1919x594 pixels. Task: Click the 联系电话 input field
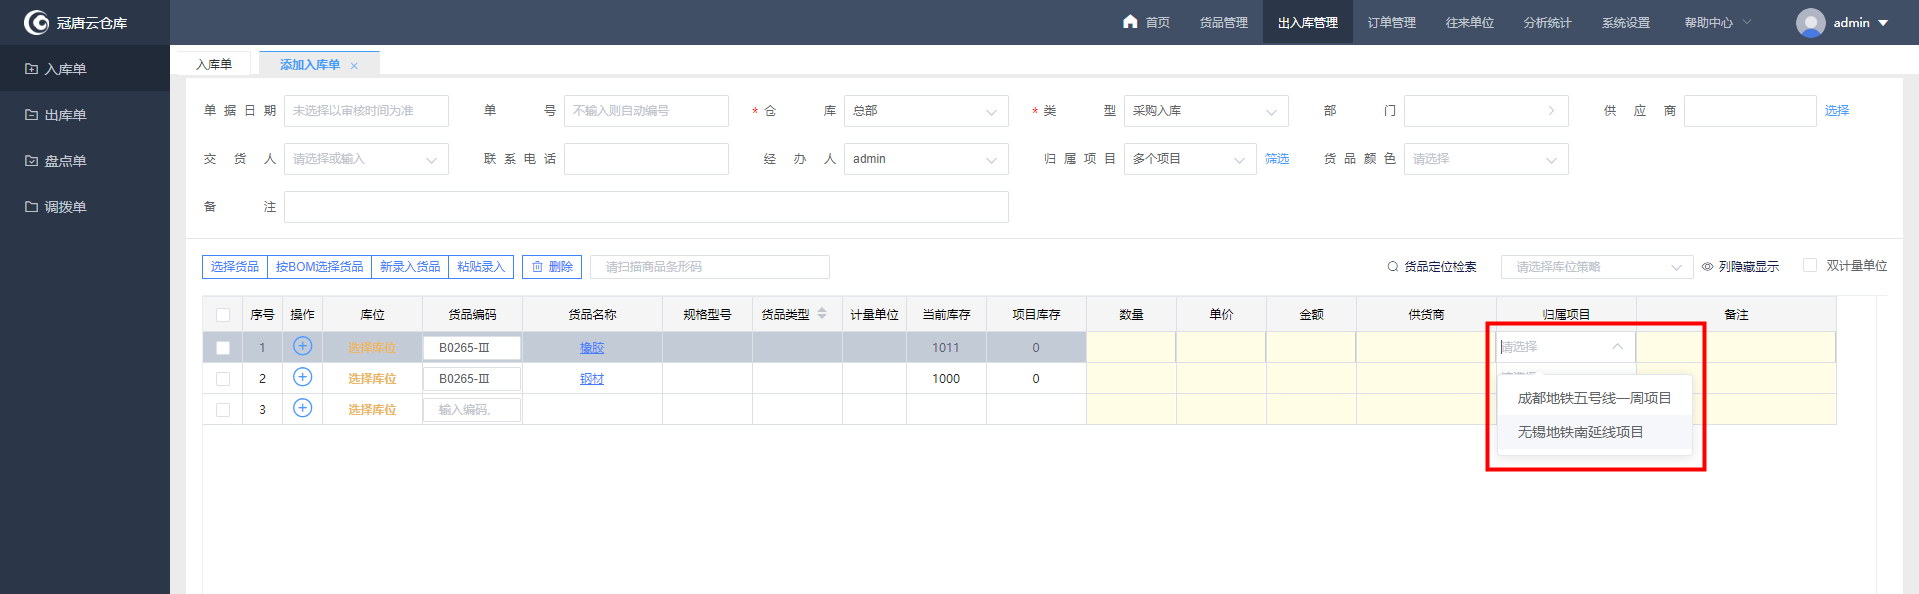point(646,159)
